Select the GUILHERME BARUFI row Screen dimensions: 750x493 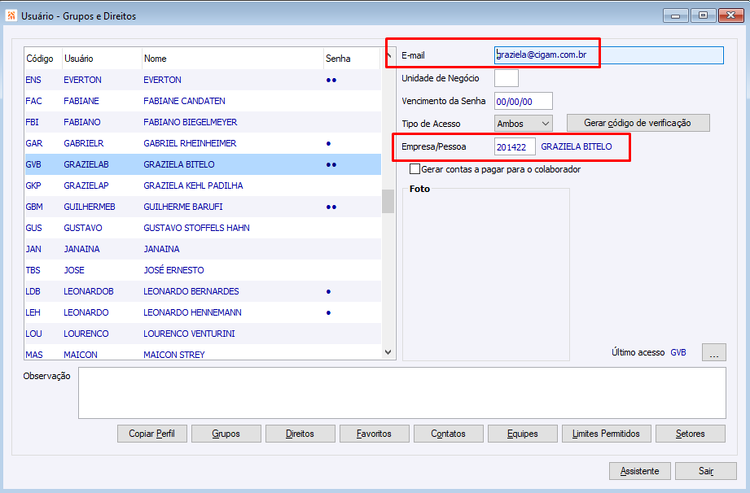[203, 207]
